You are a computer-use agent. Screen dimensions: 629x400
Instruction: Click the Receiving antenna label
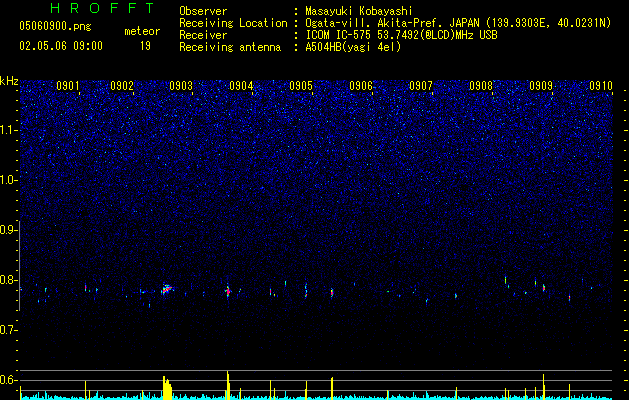[230, 47]
